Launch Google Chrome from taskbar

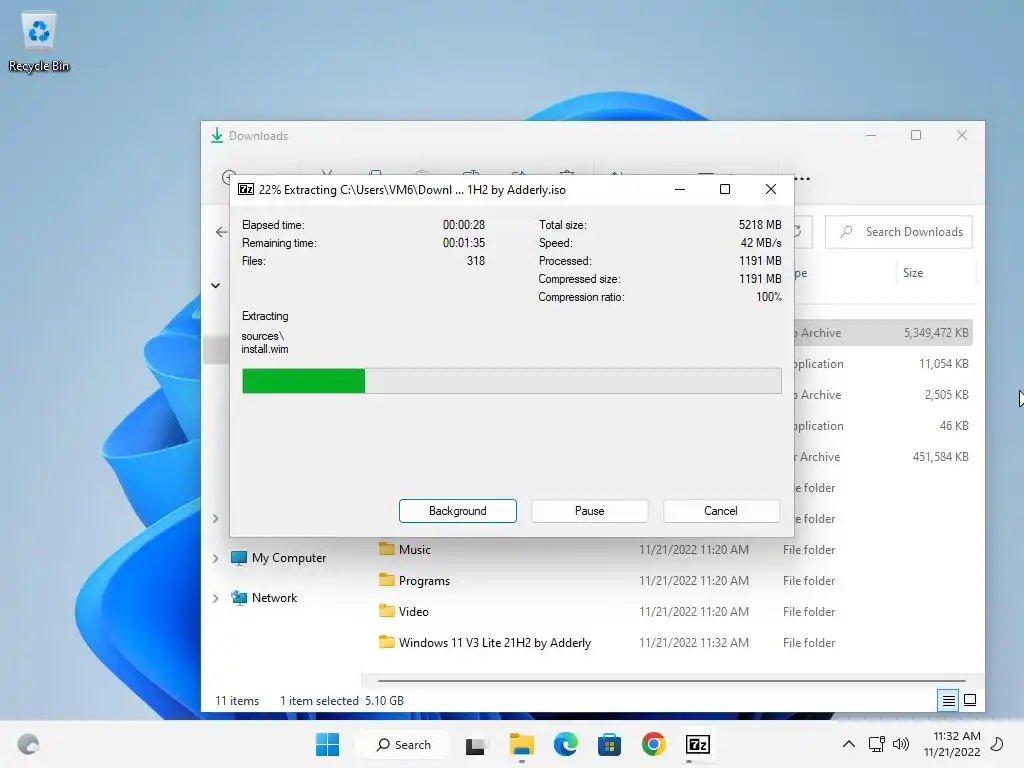pos(653,744)
